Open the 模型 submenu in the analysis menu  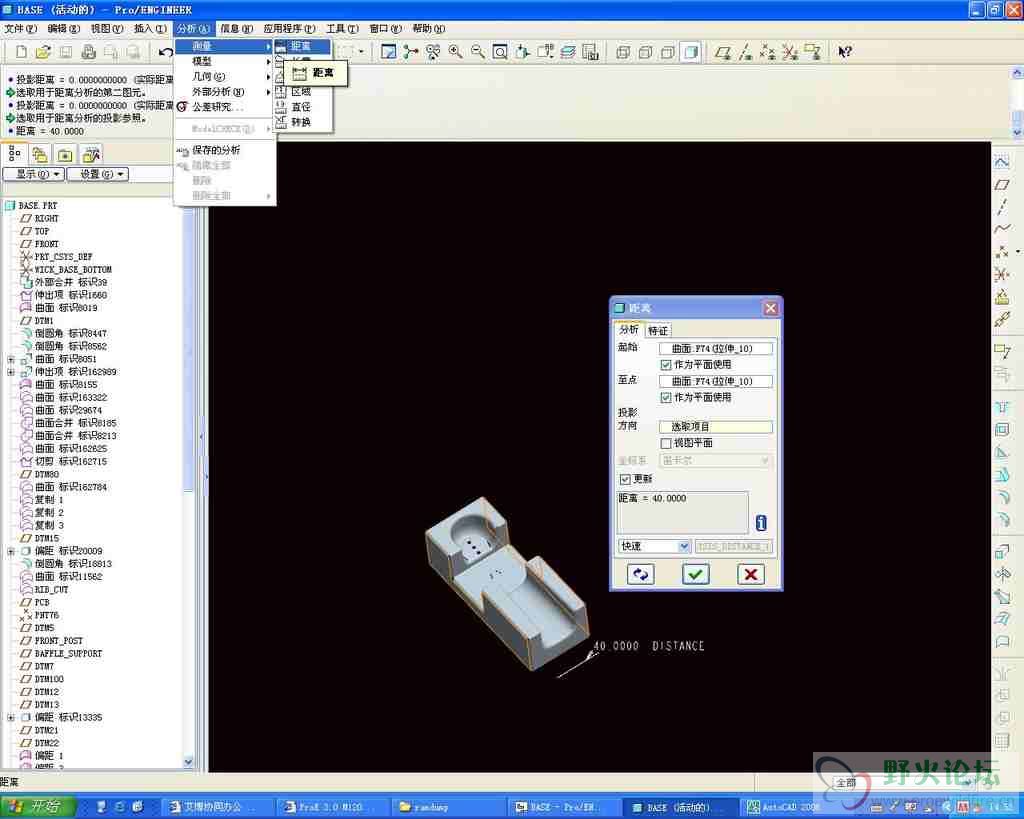(225, 61)
